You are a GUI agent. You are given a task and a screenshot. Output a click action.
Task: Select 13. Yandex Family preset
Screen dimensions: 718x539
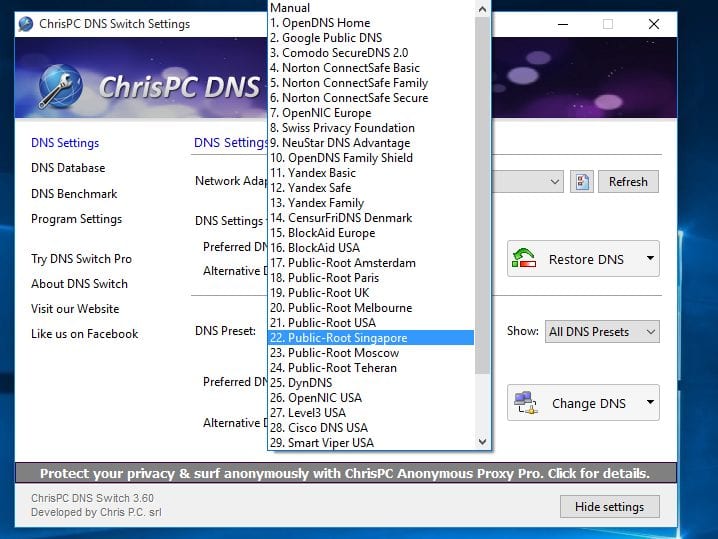370,203
